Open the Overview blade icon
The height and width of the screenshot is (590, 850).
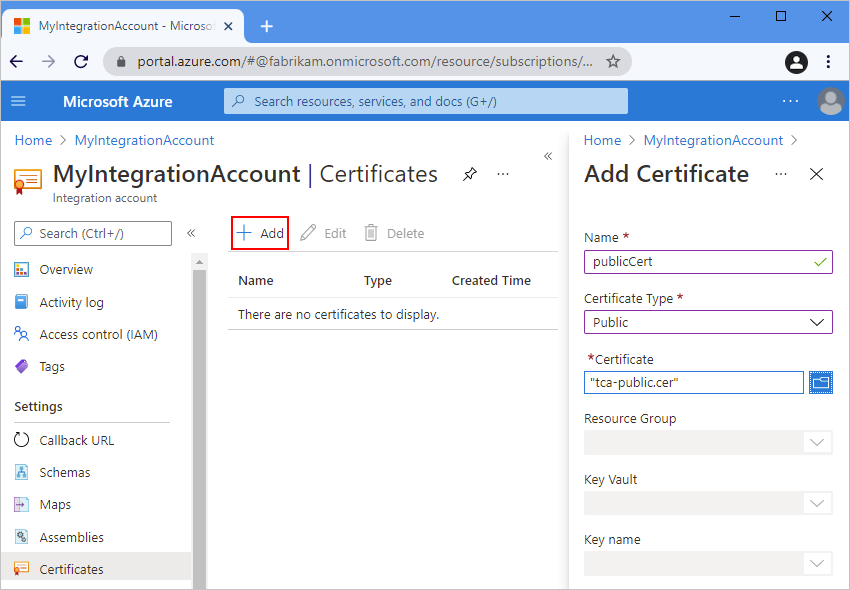[x=22, y=269]
